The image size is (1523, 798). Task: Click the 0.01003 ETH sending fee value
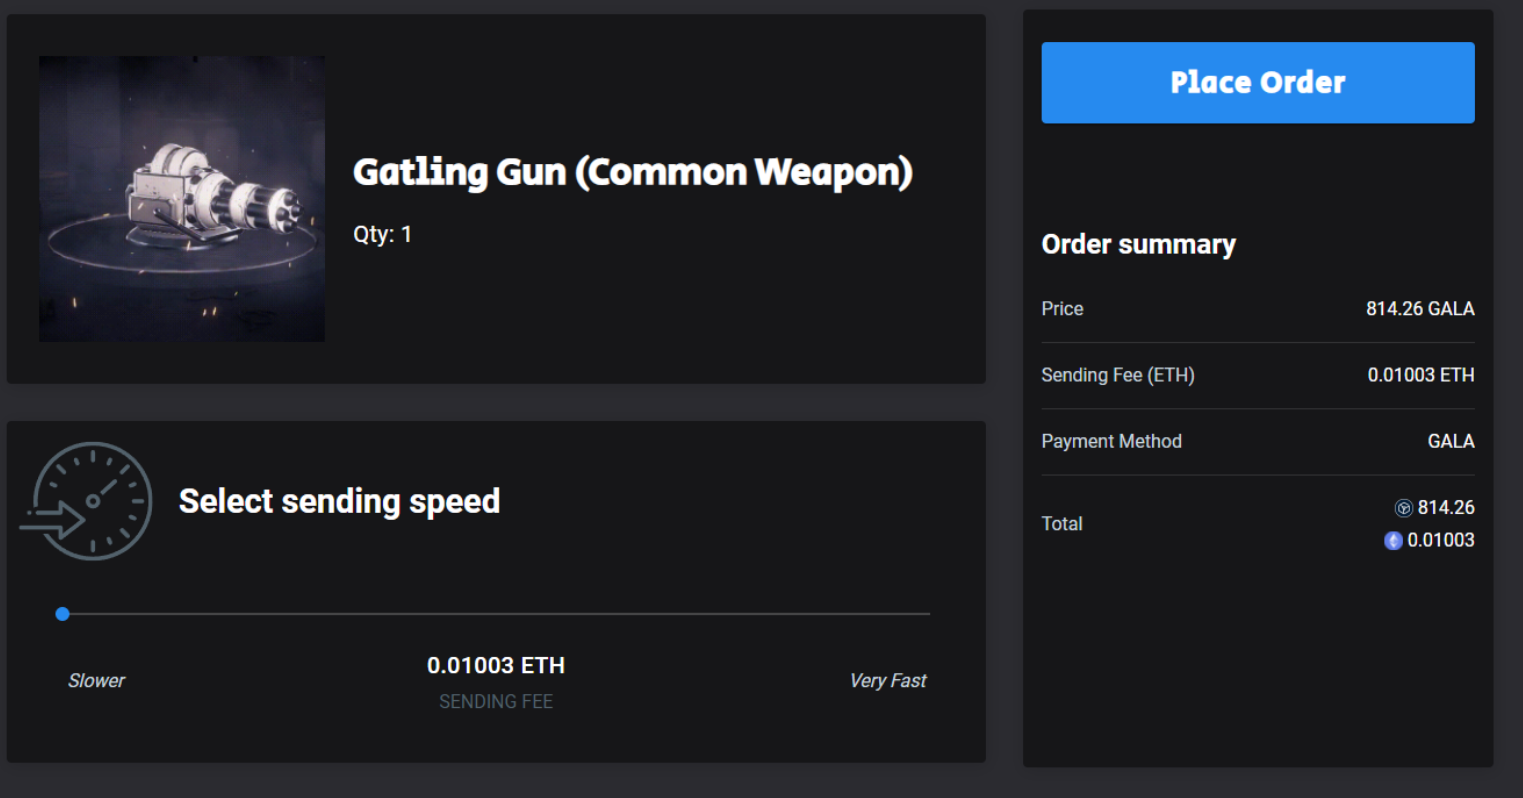[496, 665]
